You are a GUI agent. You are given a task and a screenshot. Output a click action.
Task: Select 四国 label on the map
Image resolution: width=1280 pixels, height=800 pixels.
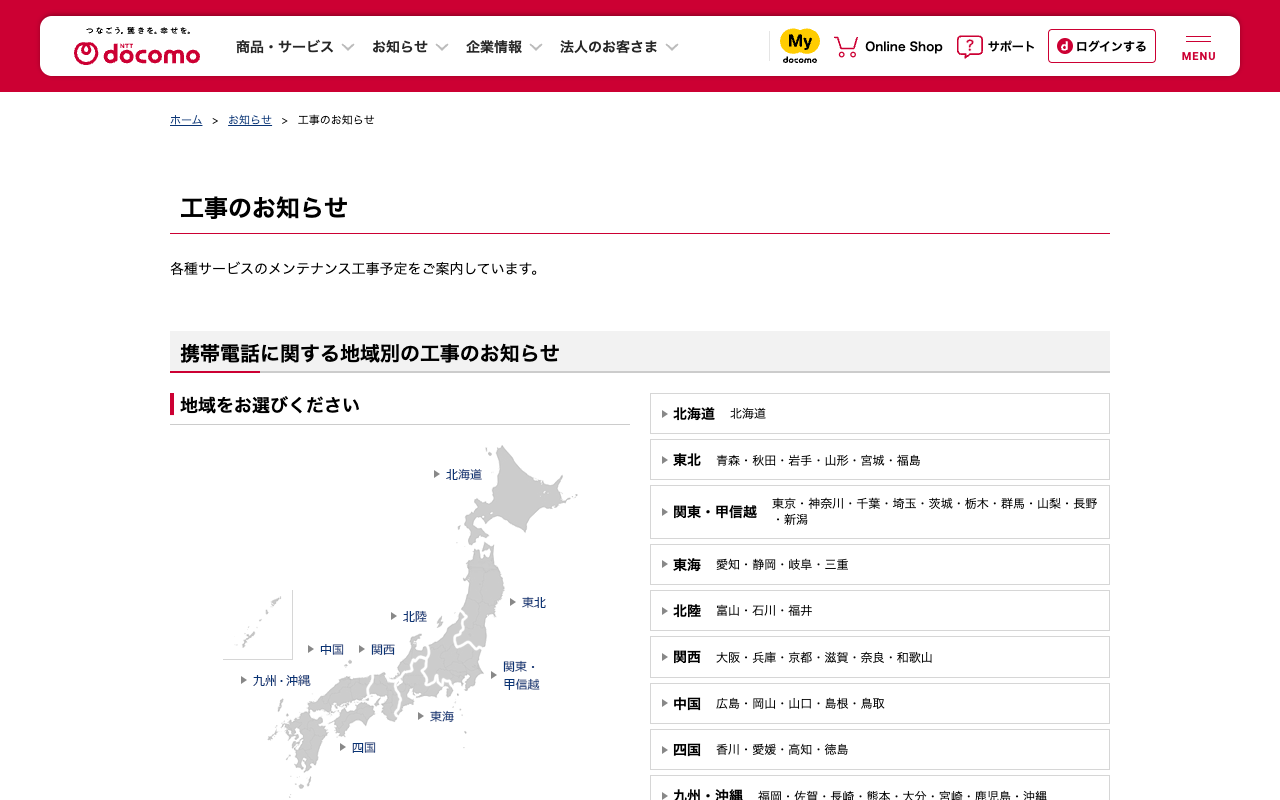pyautogui.click(x=363, y=748)
